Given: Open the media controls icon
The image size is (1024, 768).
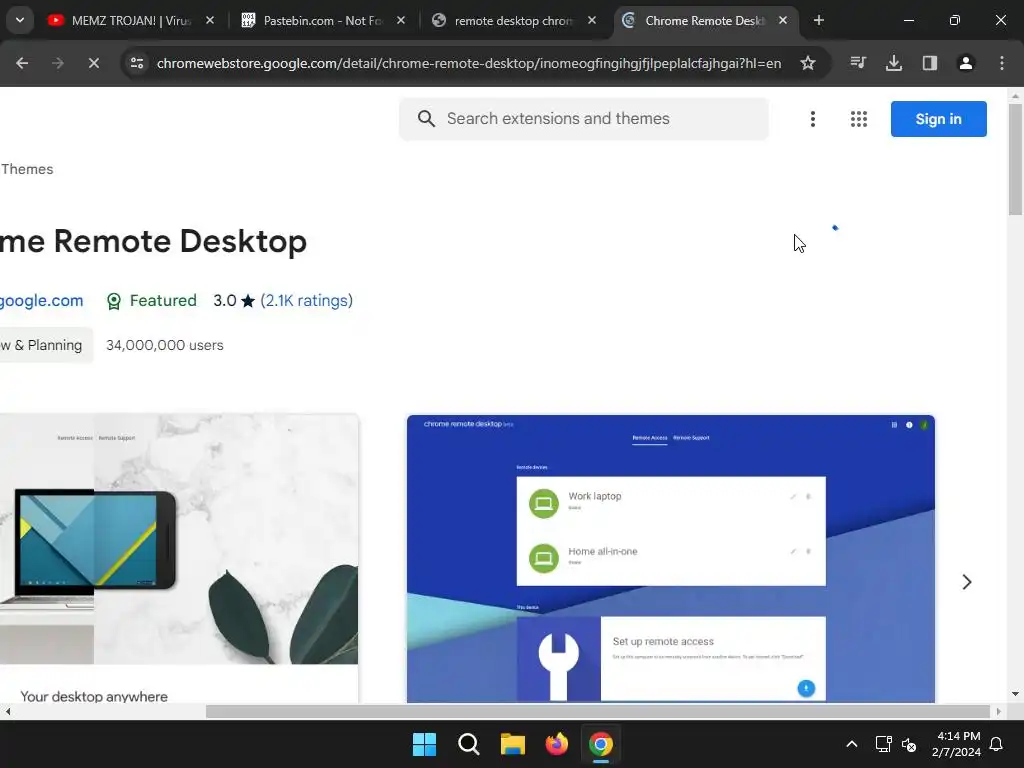Looking at the screenshot, I should point(858,63).
